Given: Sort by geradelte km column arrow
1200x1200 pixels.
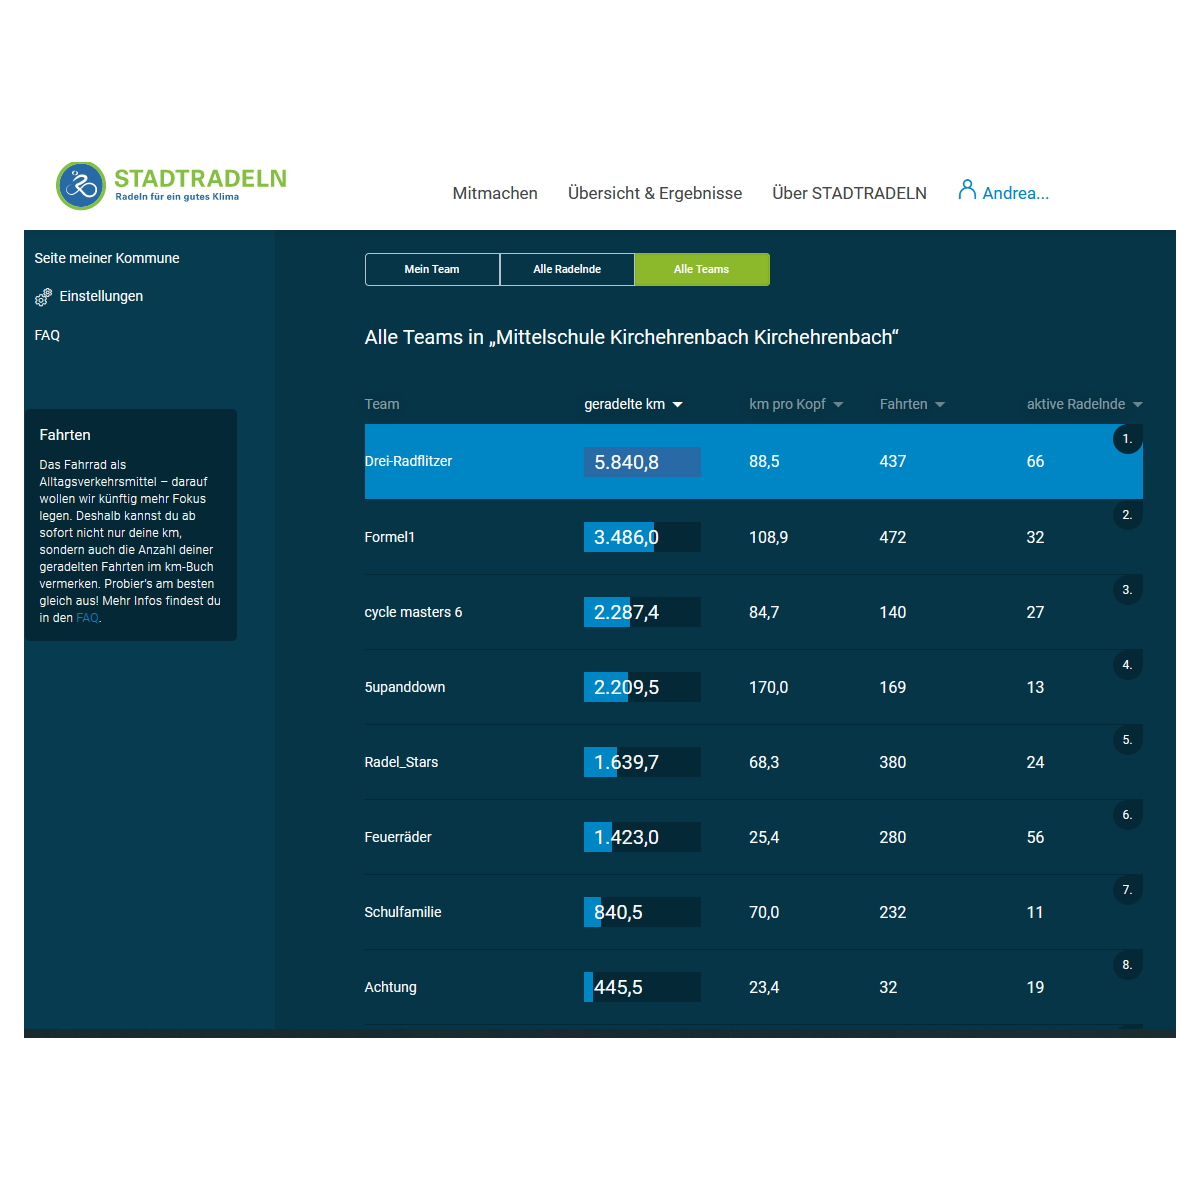Looking at the screenshot, I should [x=677, y=405].
